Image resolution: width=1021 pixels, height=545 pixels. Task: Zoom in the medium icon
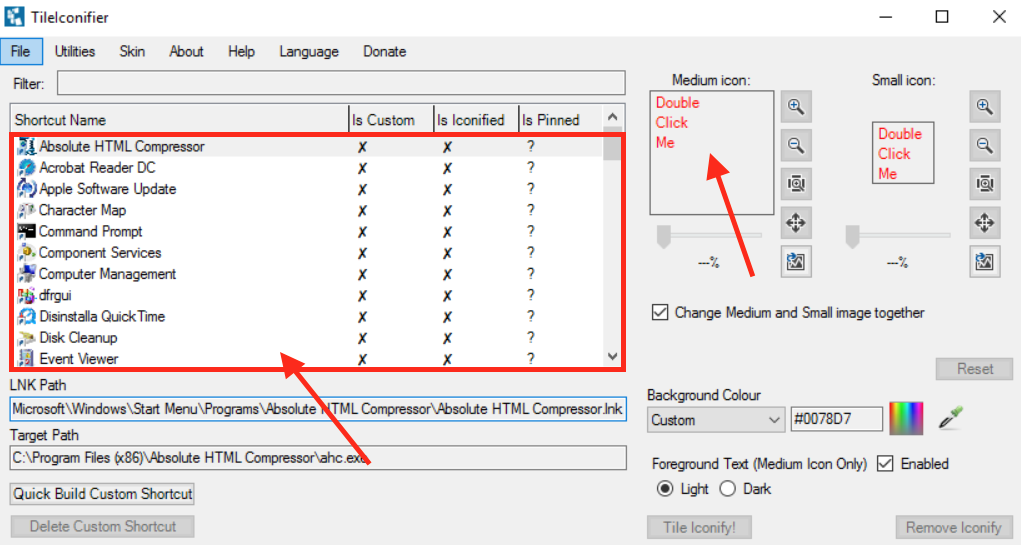[796, 107]
